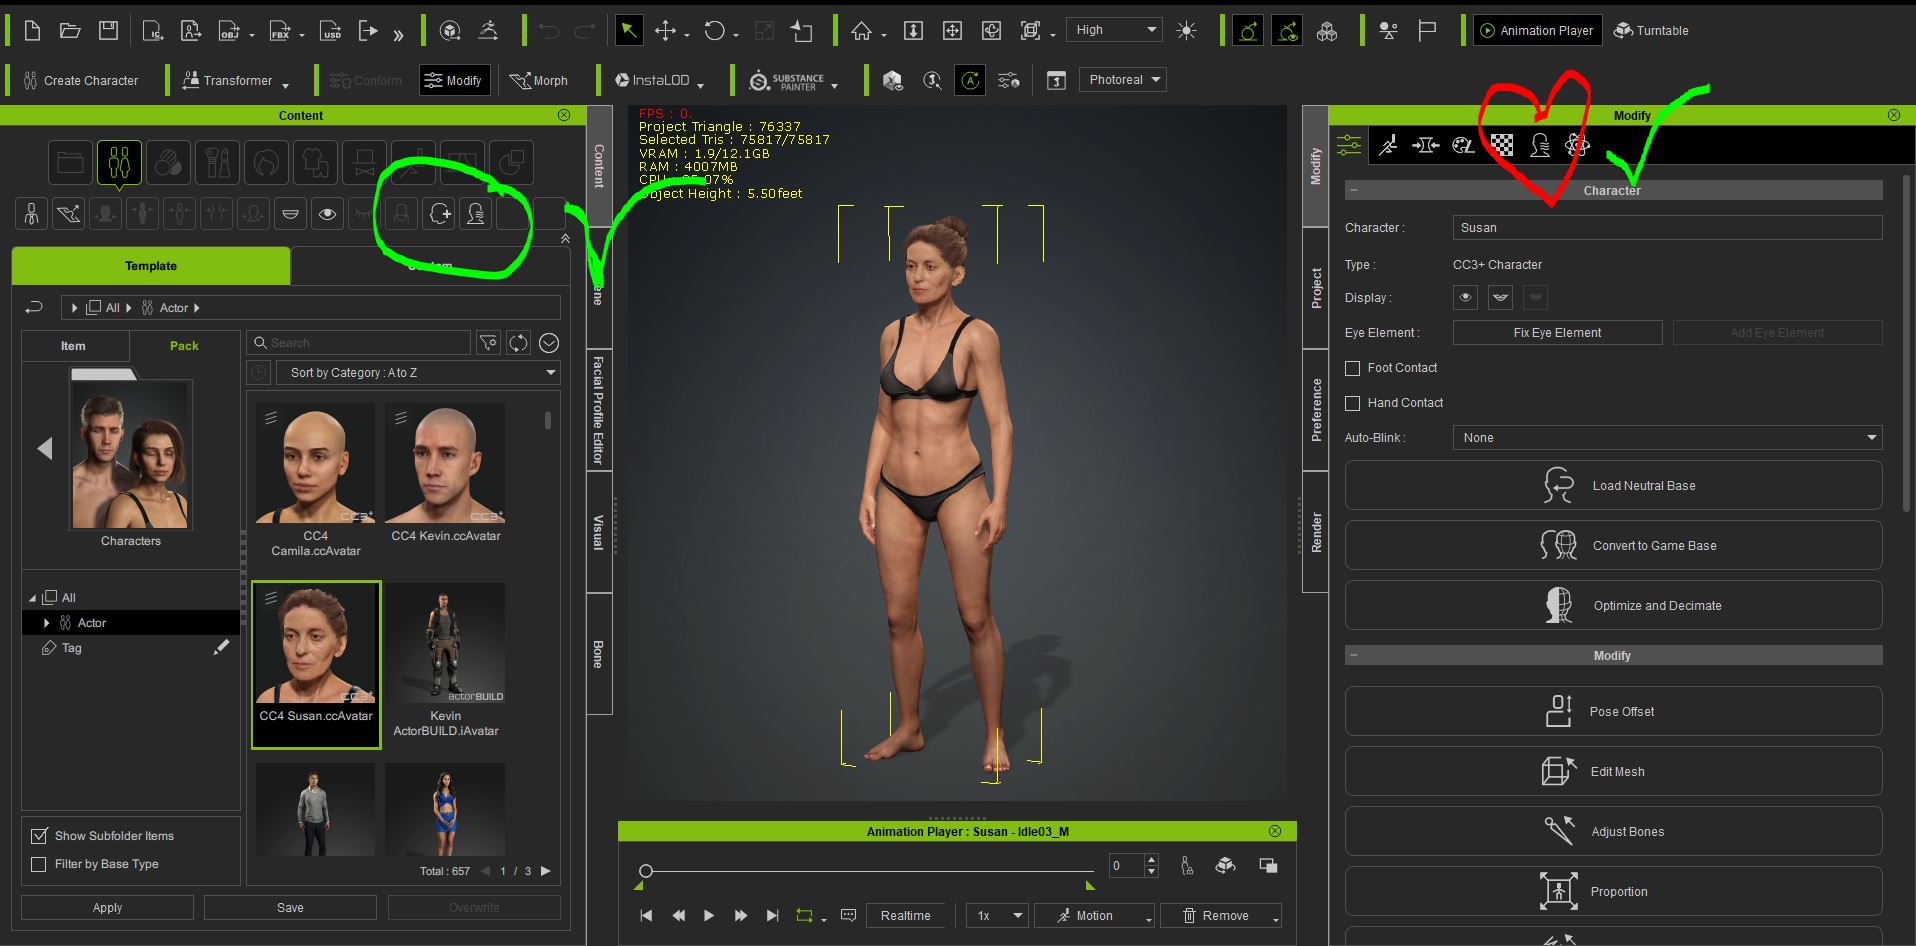Screen dimensions: 1916x946
Task: Switch to the Template tab
Action: point(151,266)
